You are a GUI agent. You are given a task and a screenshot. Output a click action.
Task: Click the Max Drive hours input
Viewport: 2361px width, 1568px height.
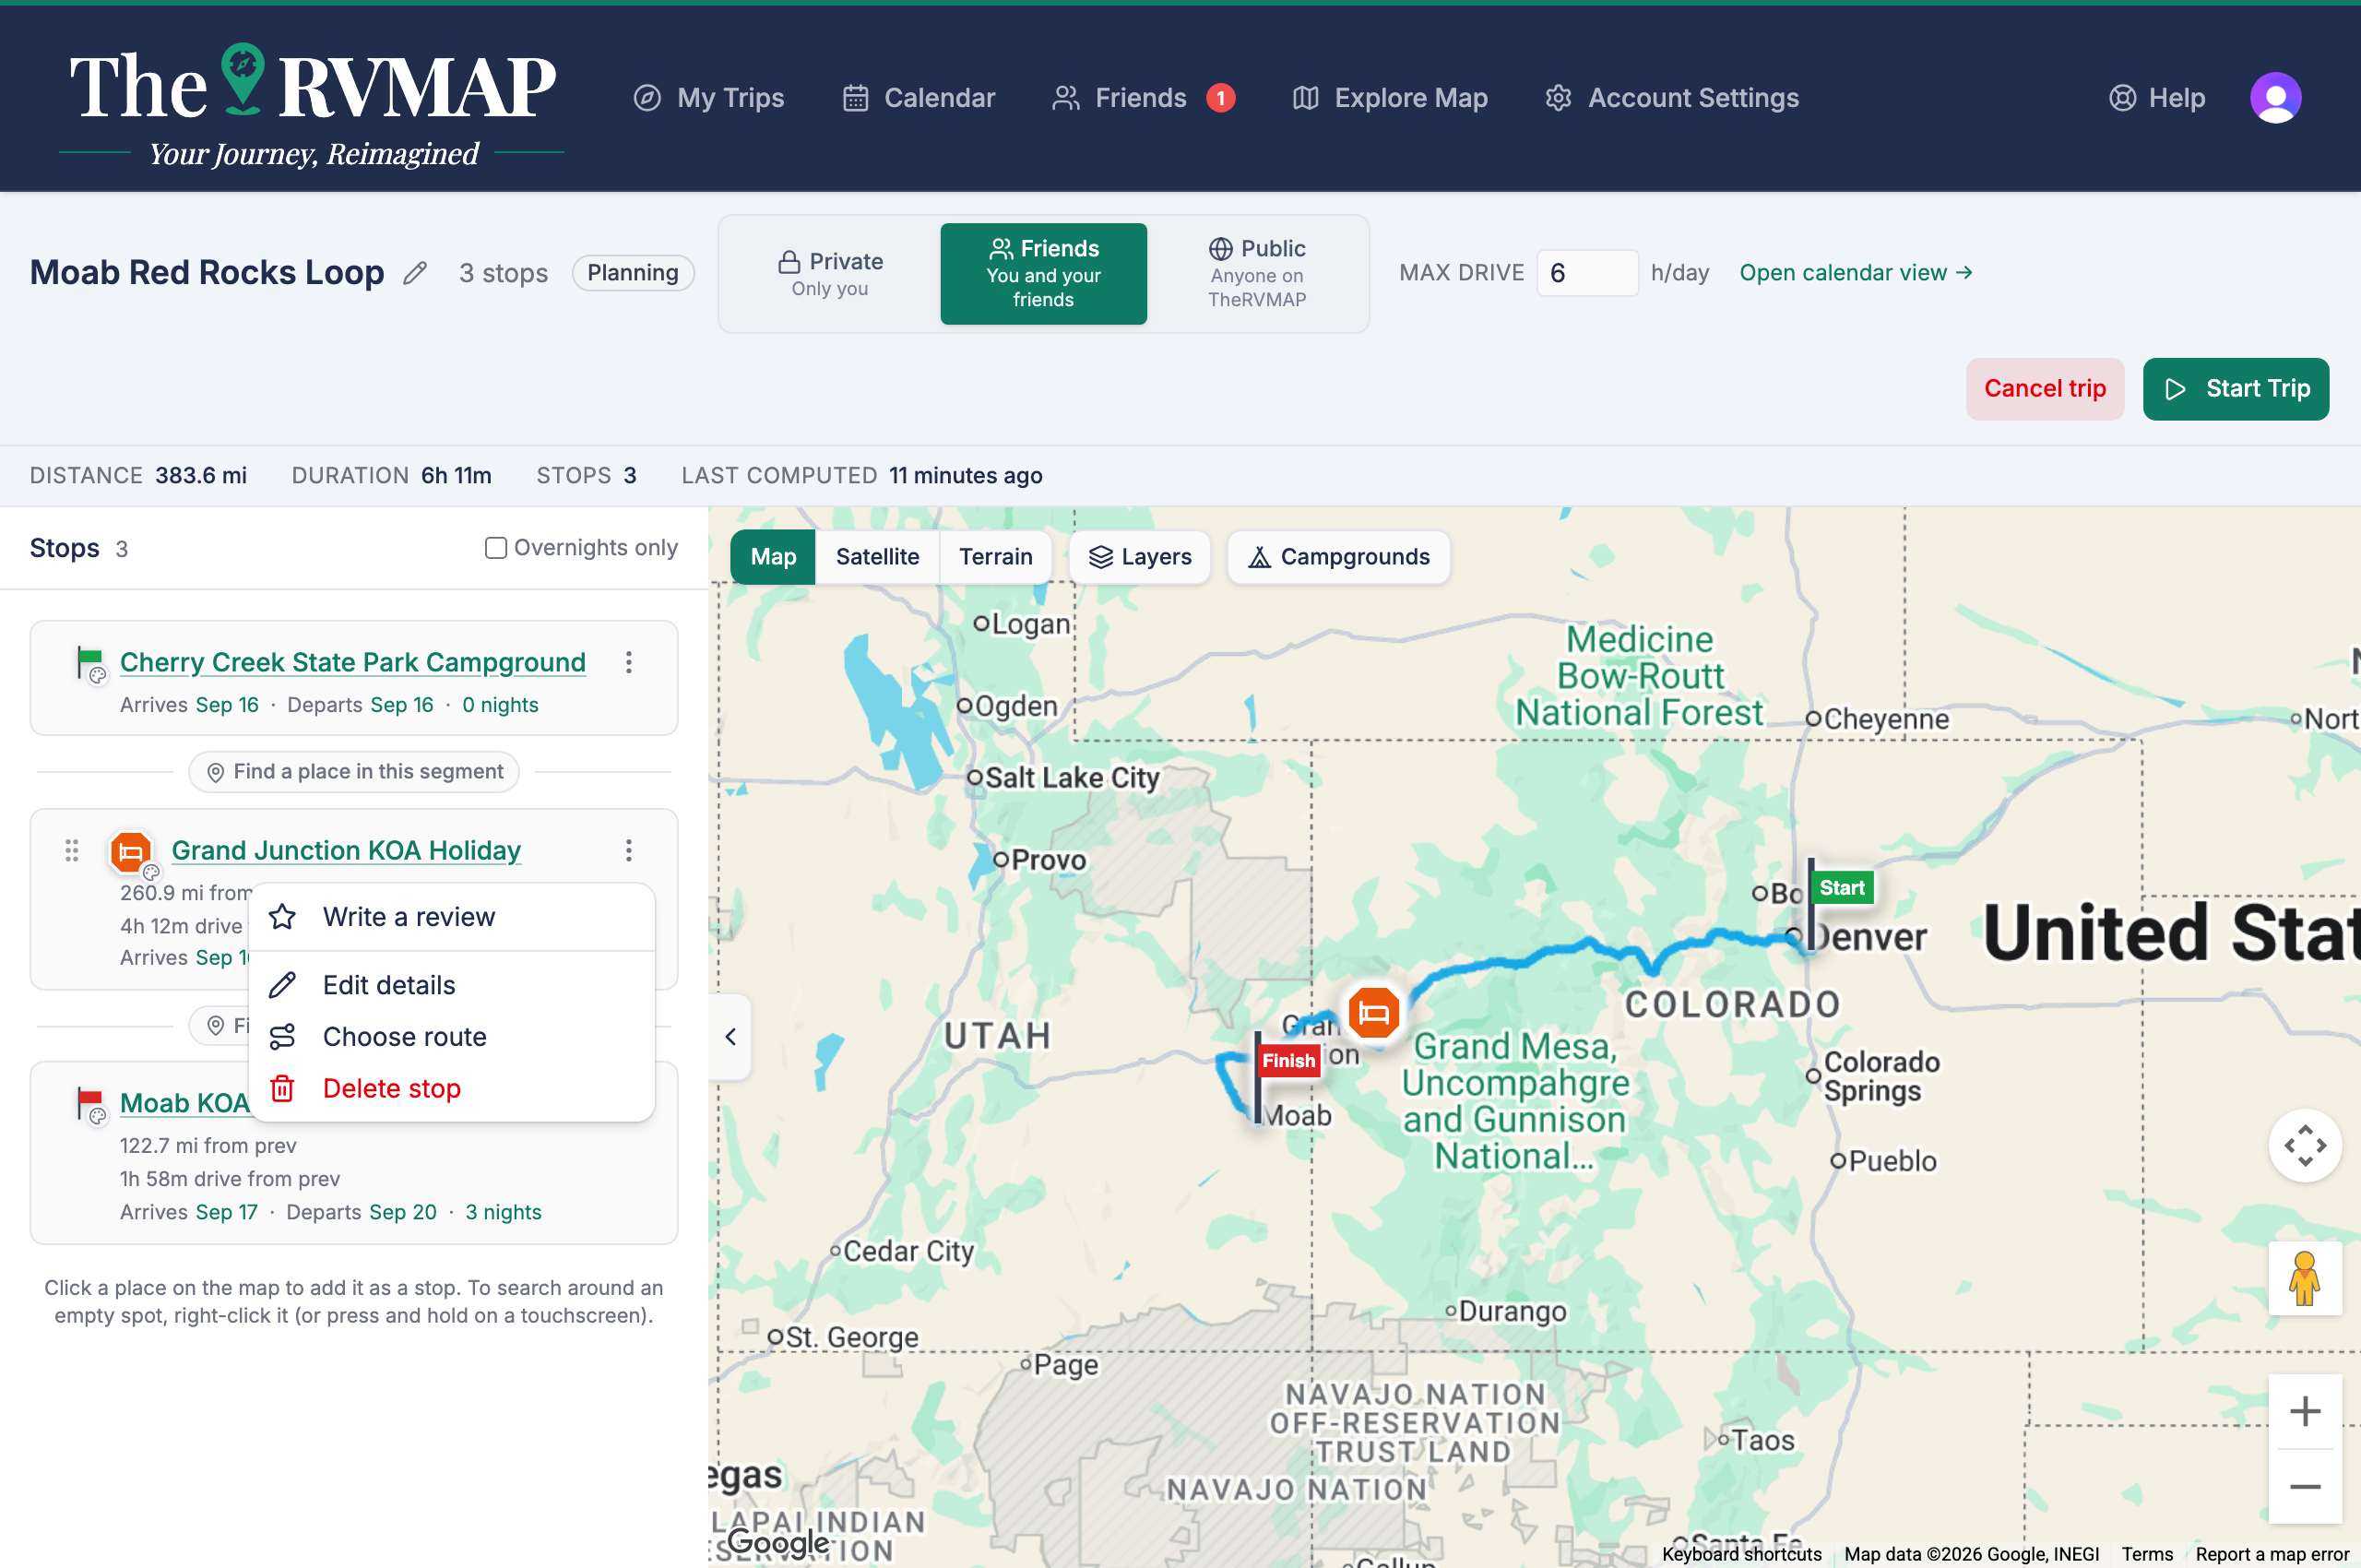[x=1587, y=273]
